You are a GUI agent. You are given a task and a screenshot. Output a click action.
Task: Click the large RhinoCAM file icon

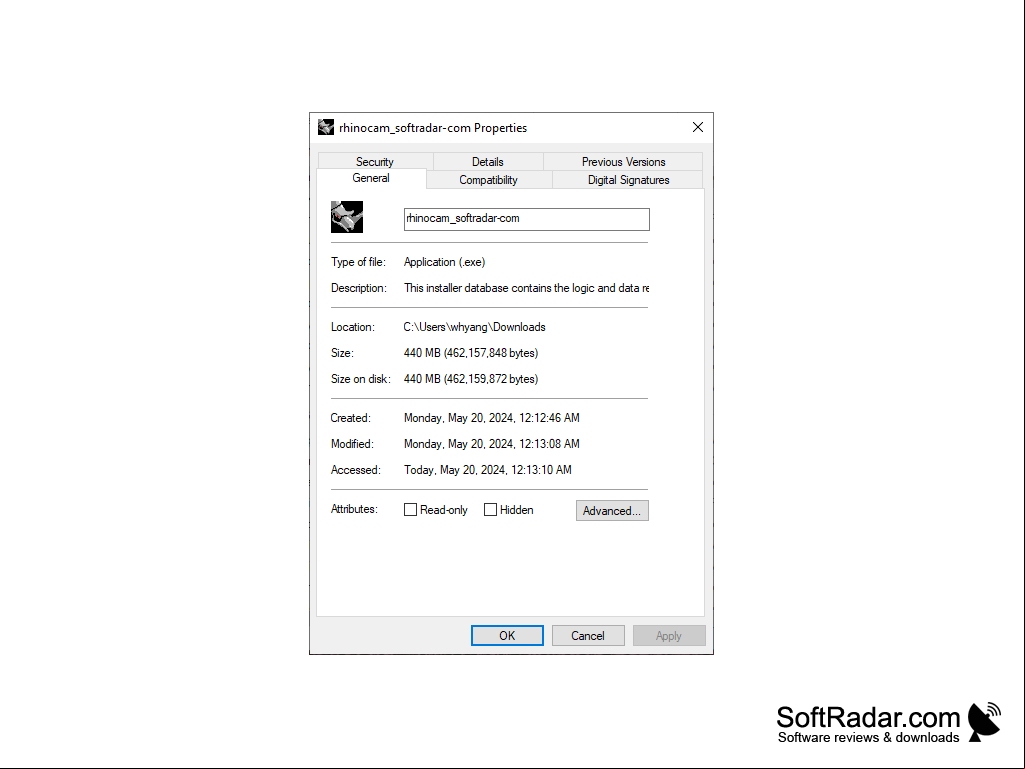coord(346,217)
